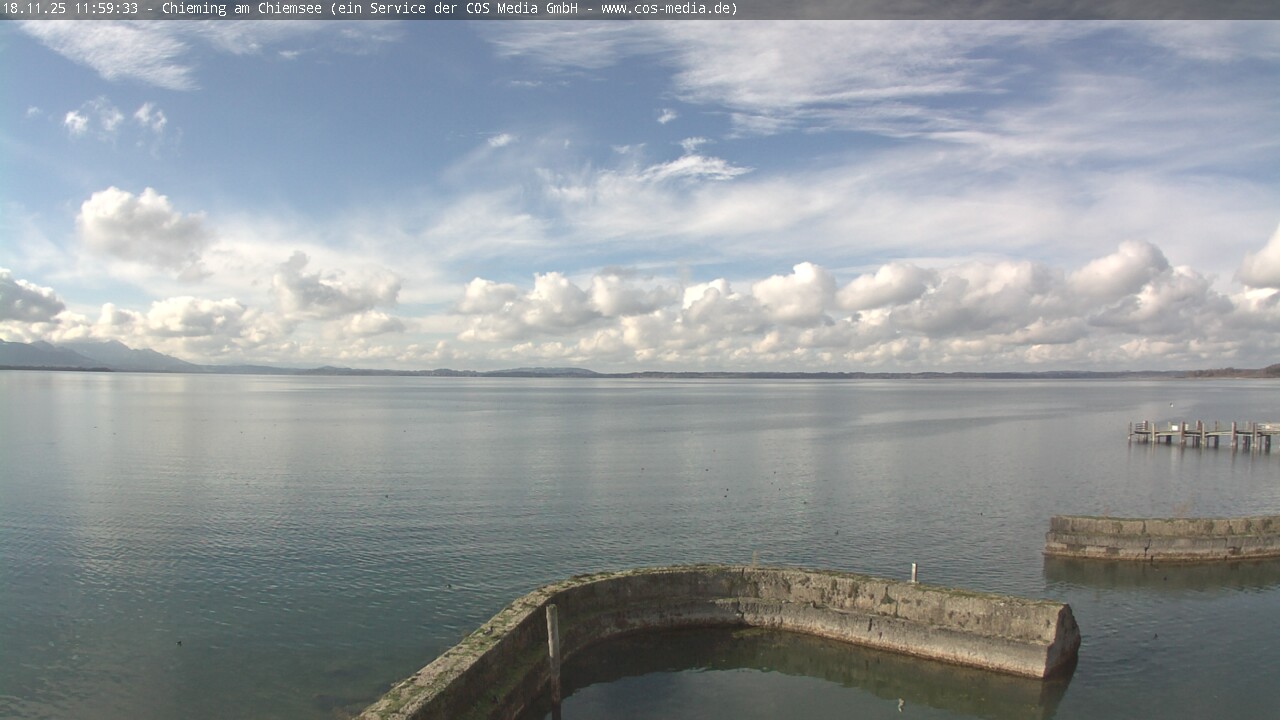
Task: Click the small white post on curved wall
Action: [914, 572]
